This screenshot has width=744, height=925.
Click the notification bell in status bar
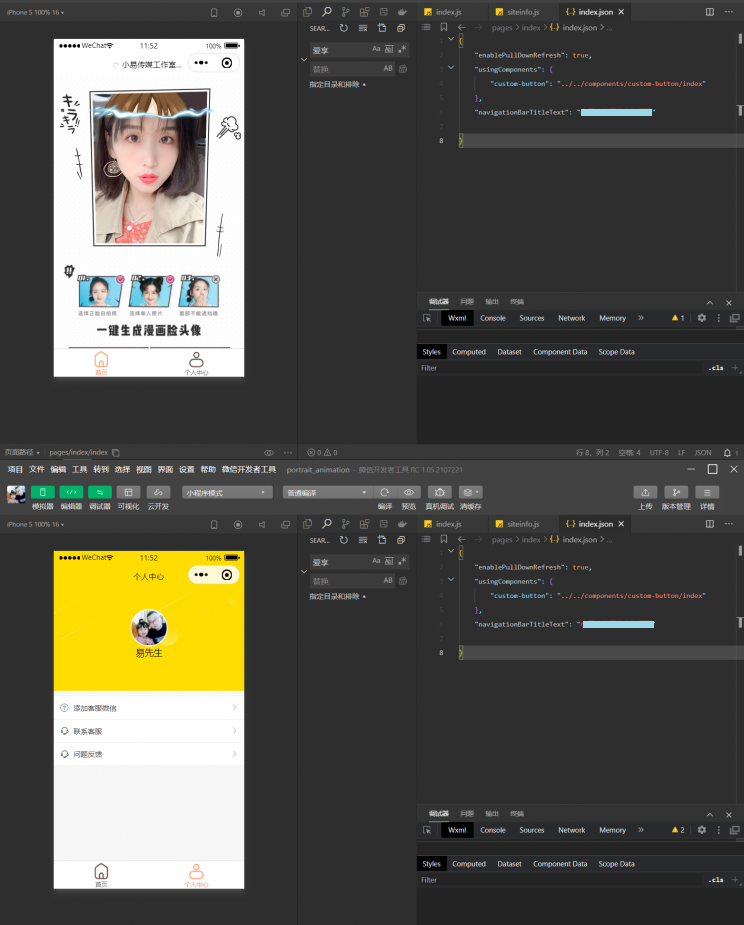(x=727, y=452)
